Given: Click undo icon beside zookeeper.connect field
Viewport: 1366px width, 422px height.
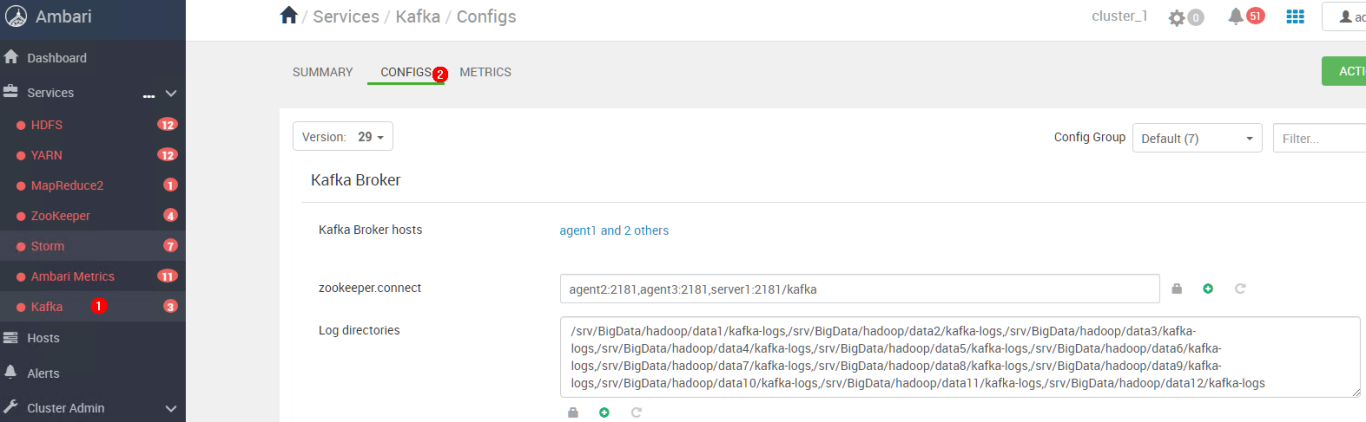Looking at the screenshot, I should (1240, 289).
